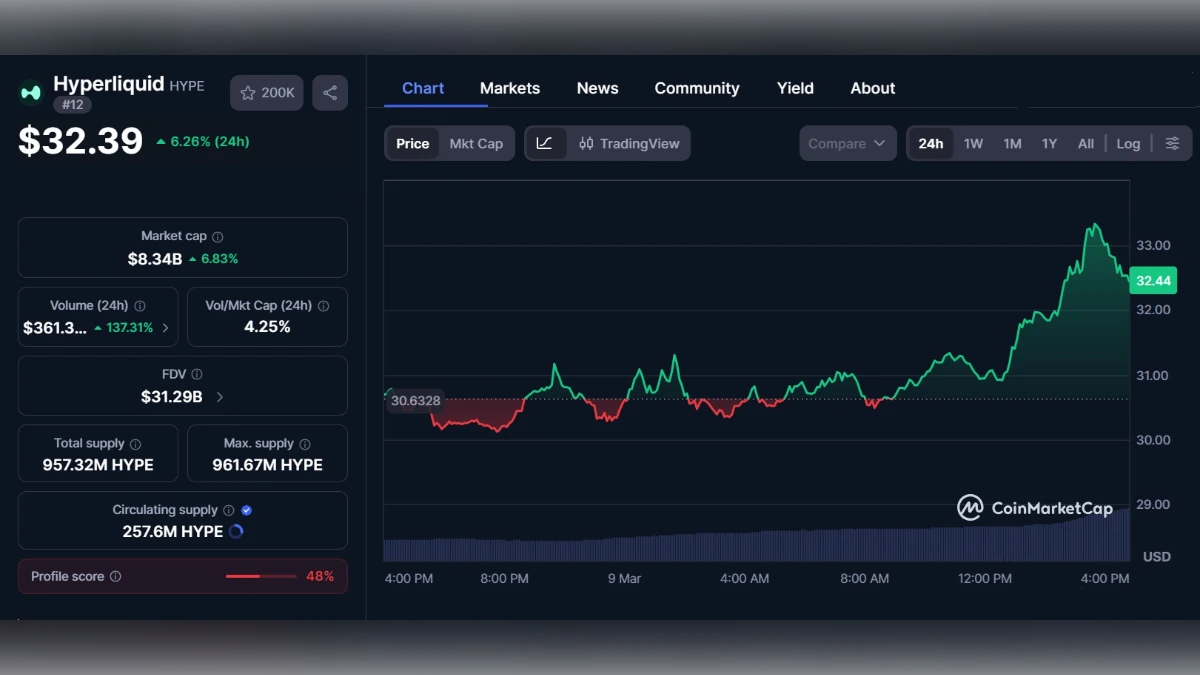Star Hyperliquid to add to watchlist
Screen dimensions: 1200x675
[x=247, y=92]
